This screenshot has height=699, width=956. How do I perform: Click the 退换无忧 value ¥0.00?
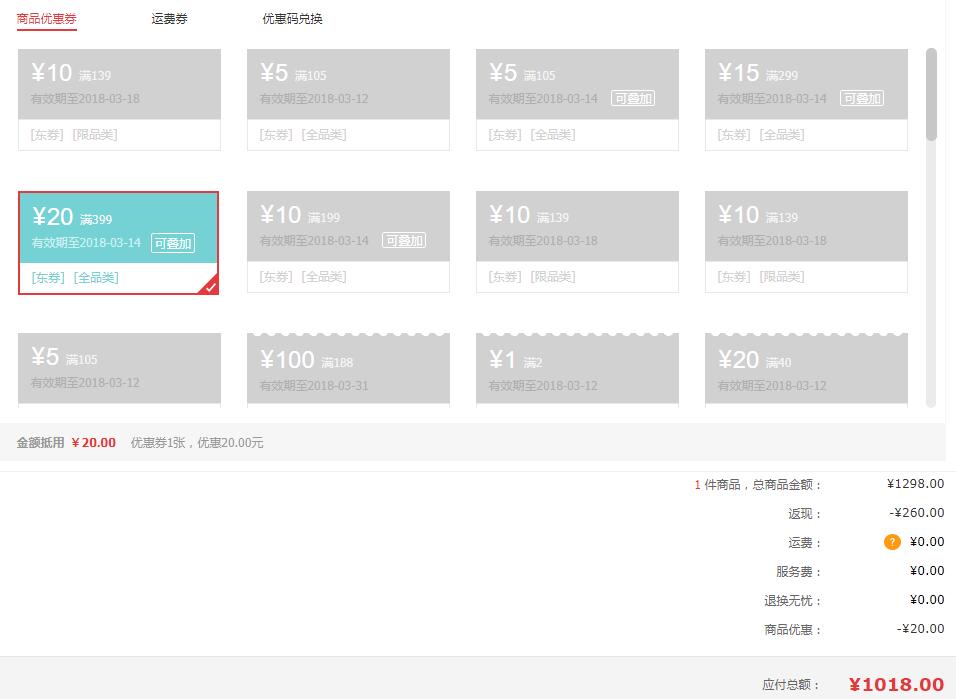pyautogui.click(x=927, y=600)
